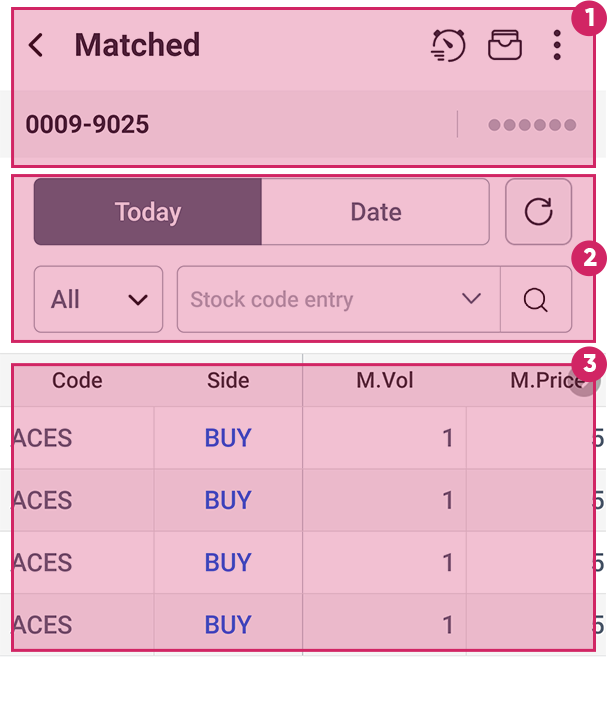Open the order history clock icon
Image resolution: width=607 pixels, height=714 pixels.
(448, 45)
